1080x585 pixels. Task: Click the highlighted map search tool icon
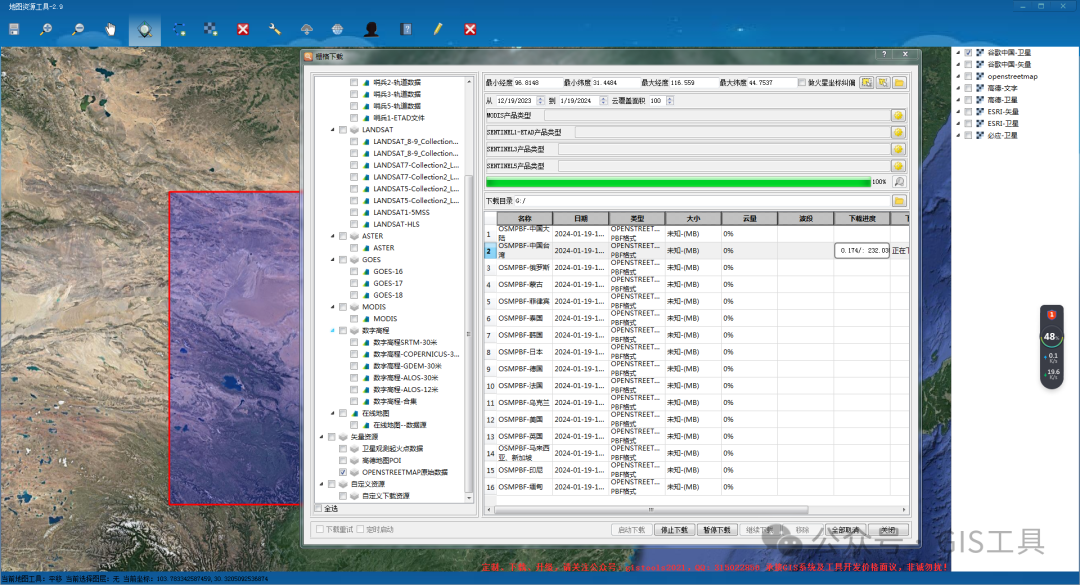145,30
